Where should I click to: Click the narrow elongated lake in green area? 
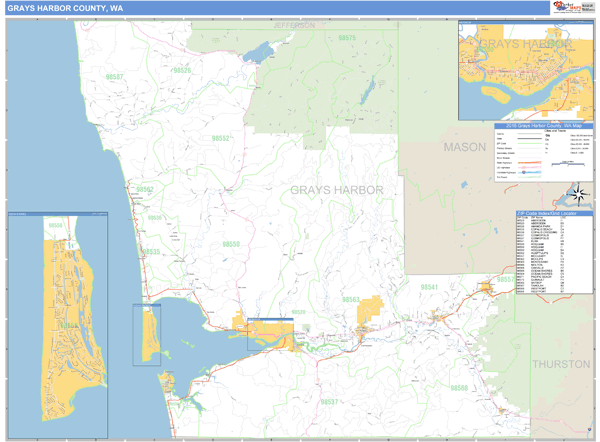(x=367, y=90)
